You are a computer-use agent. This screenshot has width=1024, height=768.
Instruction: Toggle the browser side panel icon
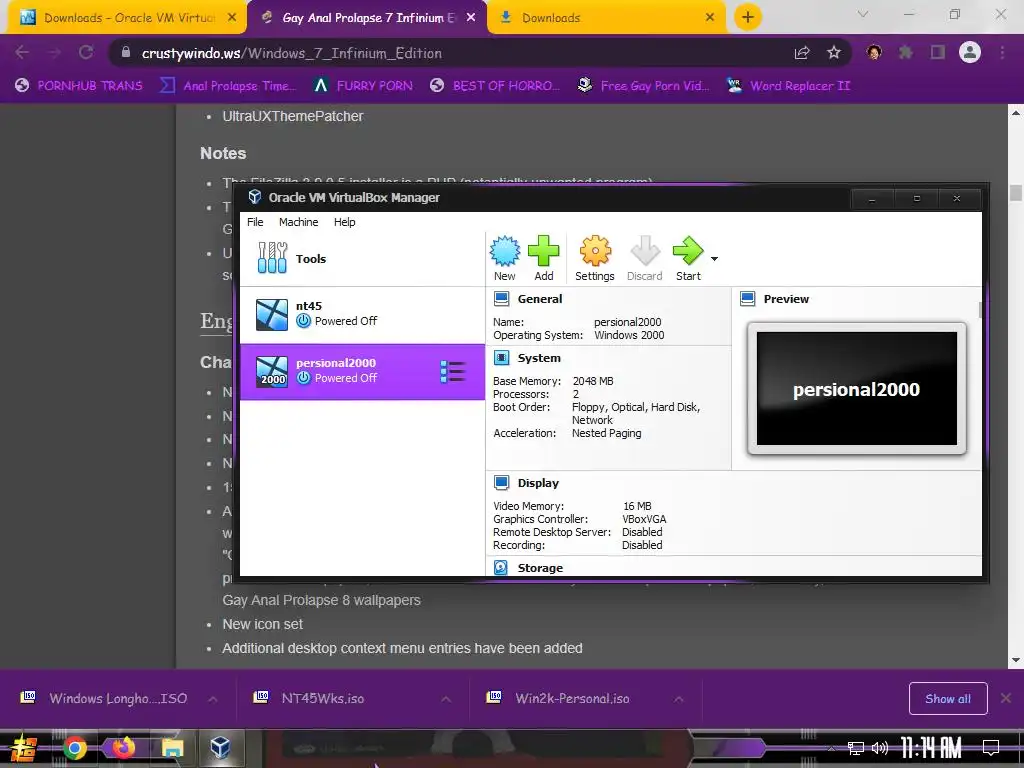pyautogui.click(x=938, y=53)
